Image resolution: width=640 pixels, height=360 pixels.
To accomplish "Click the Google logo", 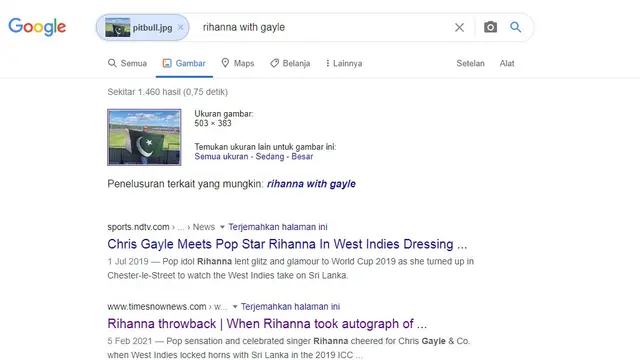I will [37, 27].
